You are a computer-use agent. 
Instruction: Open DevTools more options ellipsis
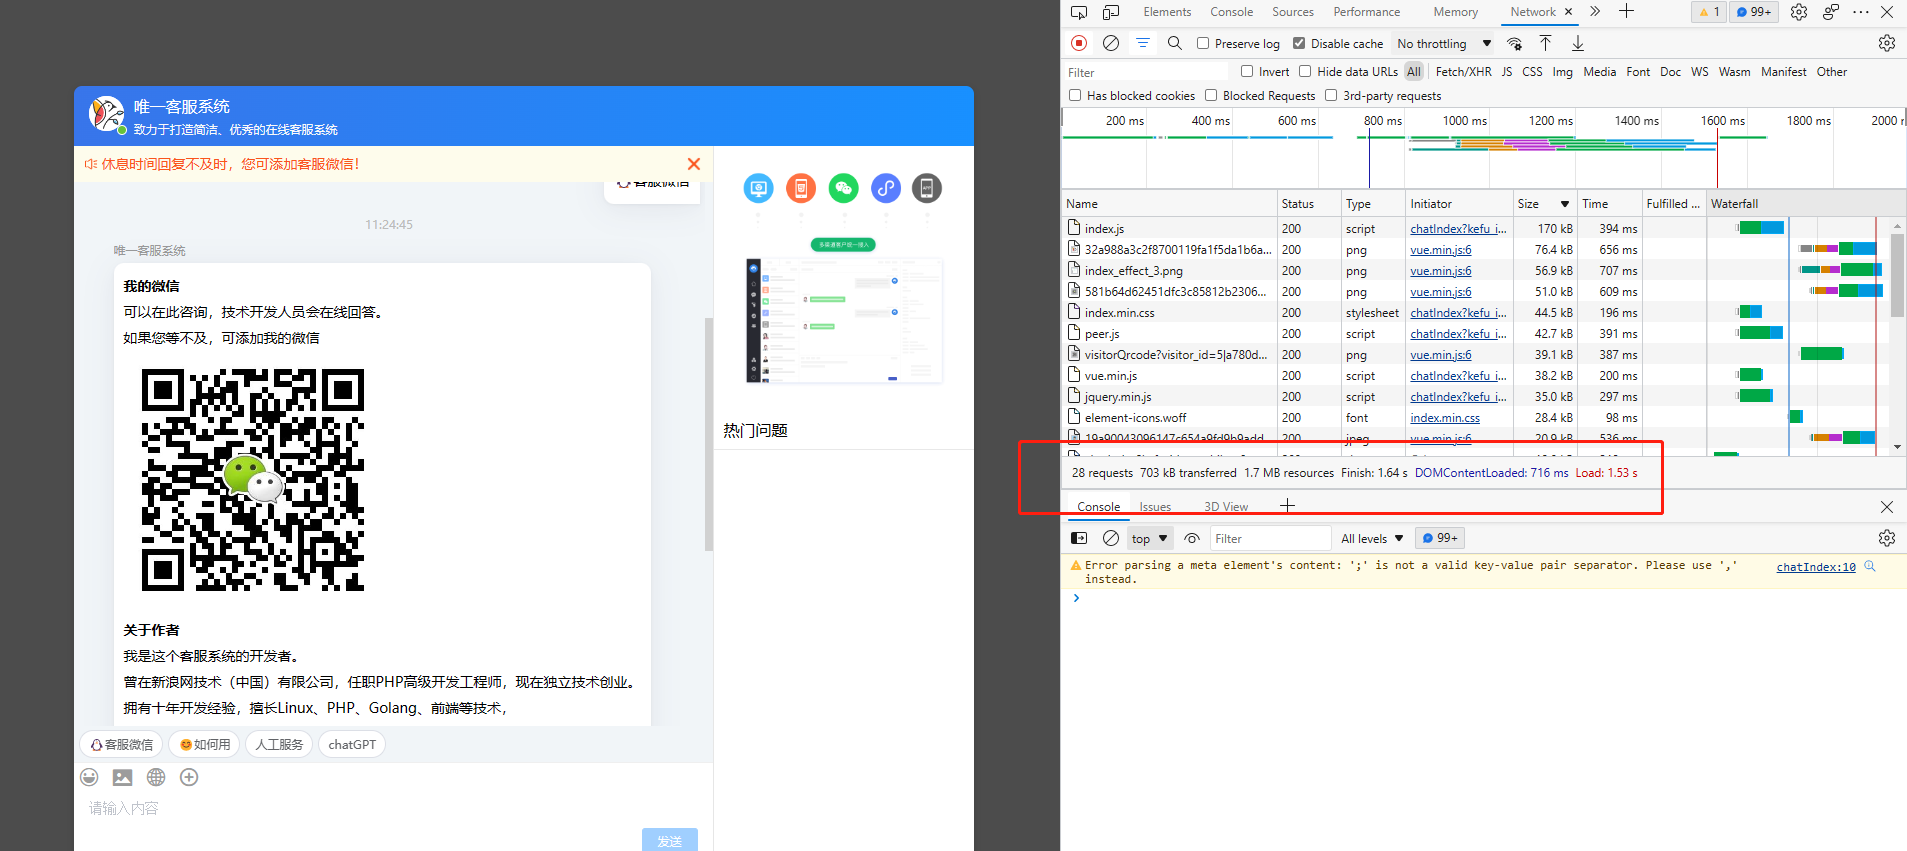tap(1861, 12)
